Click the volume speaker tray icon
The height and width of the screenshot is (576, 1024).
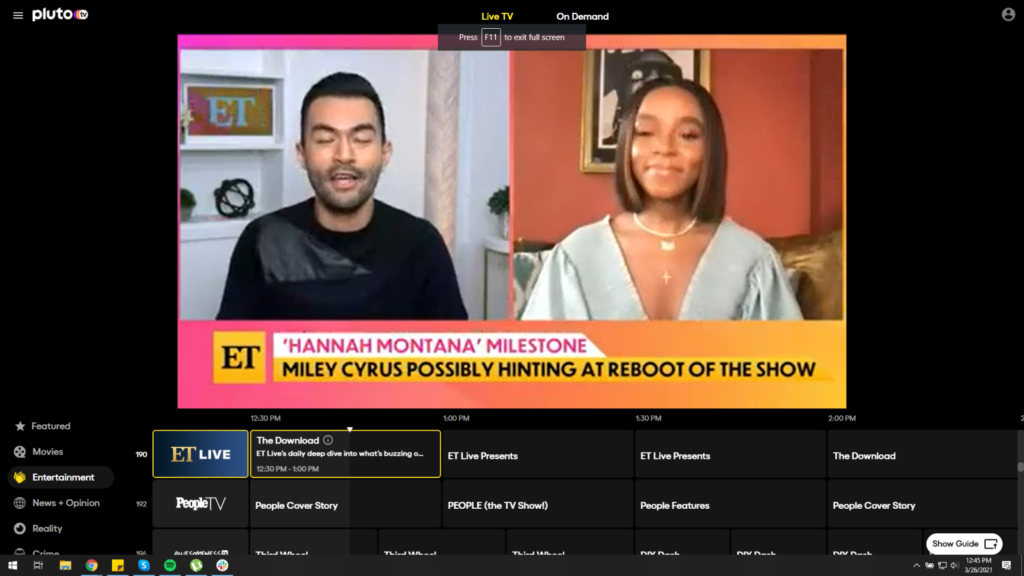tap(955, 566)
